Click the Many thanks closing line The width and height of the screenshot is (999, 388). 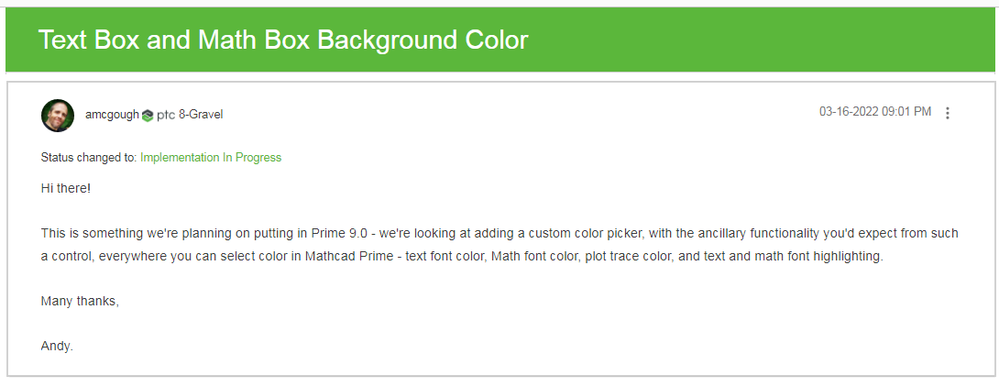click(x=80, y=301)
